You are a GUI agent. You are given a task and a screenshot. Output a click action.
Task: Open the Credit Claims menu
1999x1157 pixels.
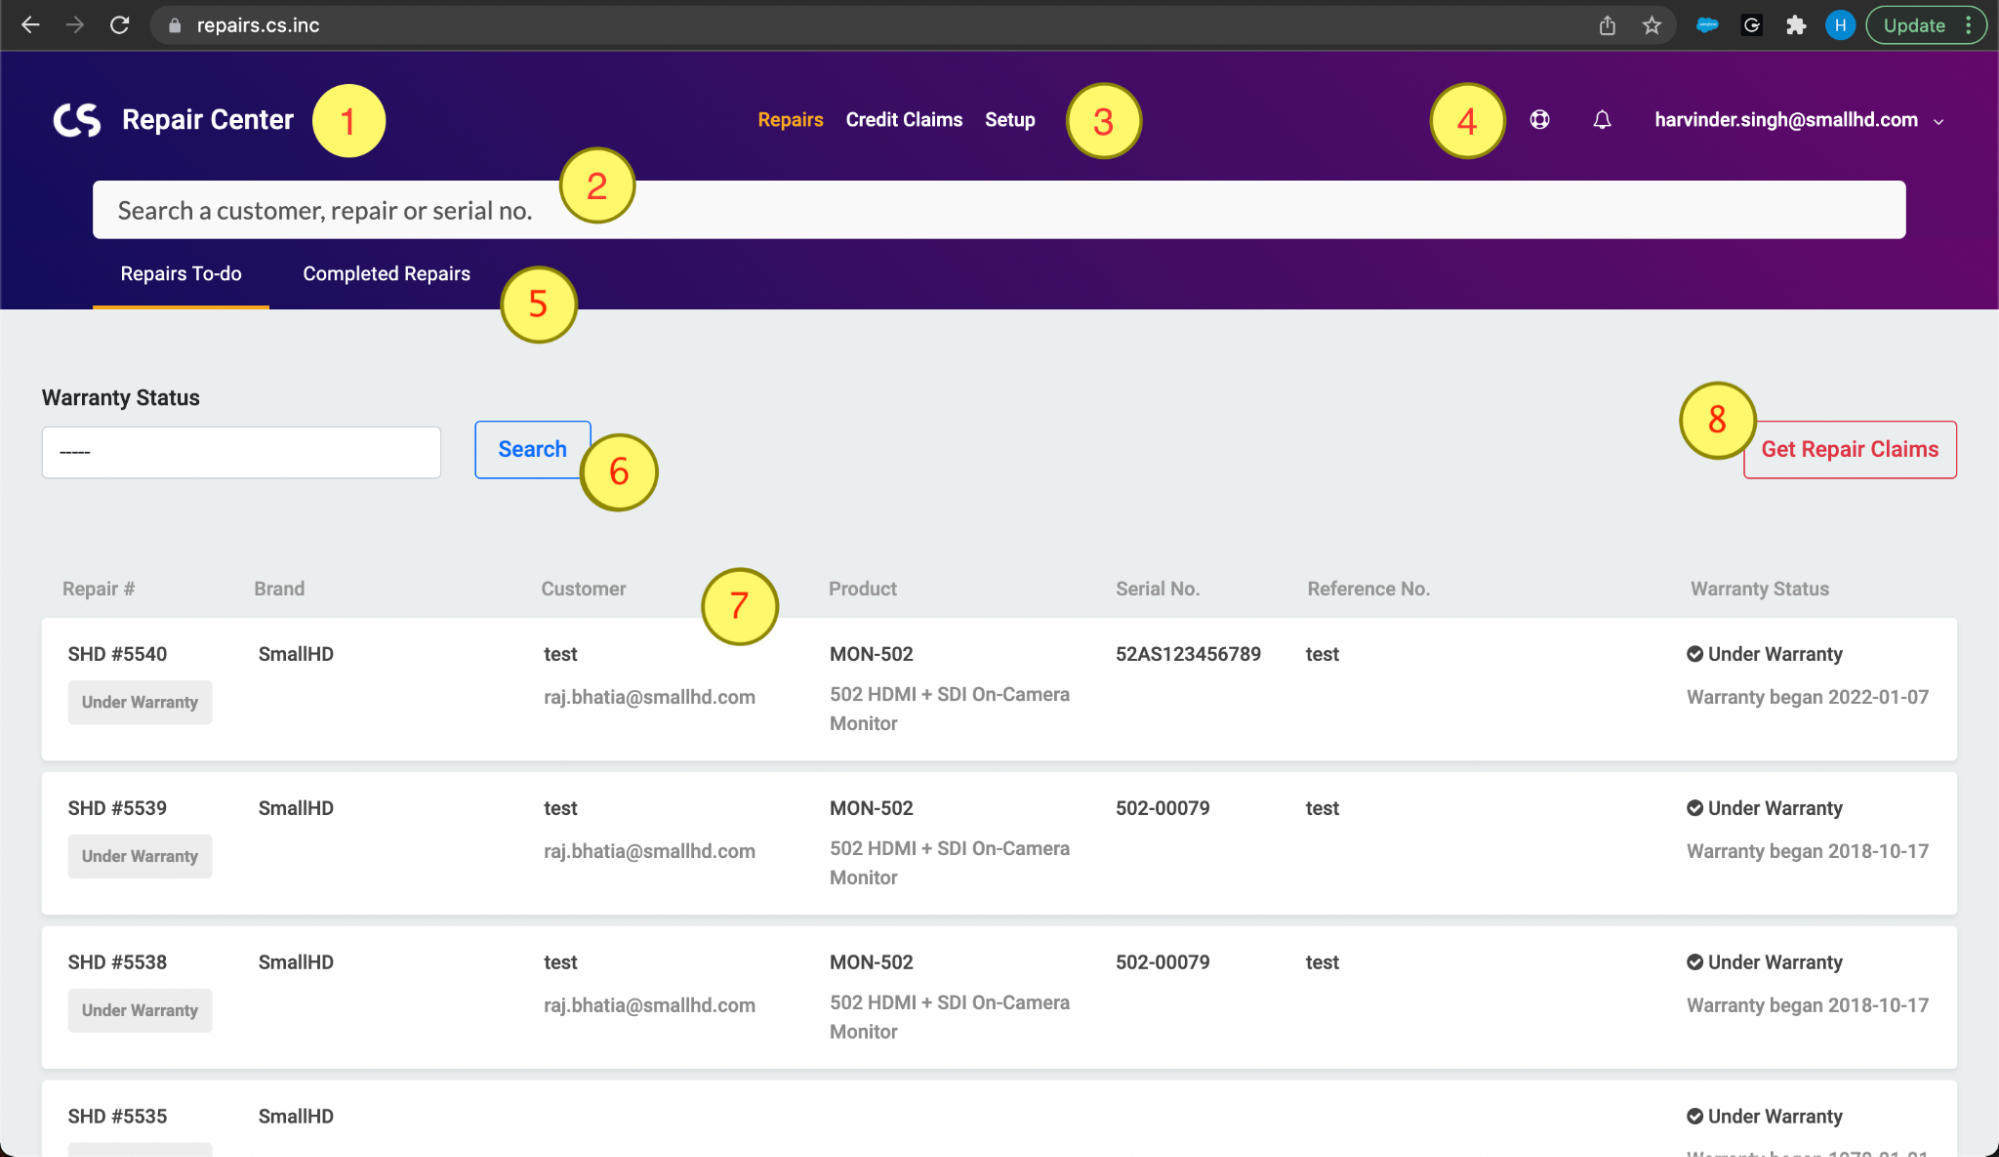[903, 120]
